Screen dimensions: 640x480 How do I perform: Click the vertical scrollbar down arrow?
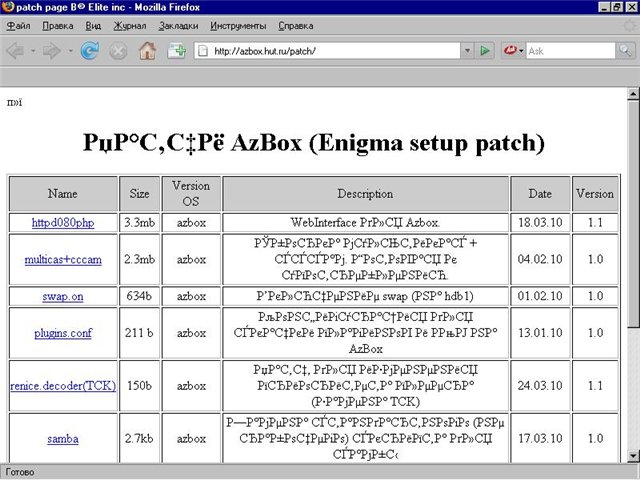(x=633, y=455)
